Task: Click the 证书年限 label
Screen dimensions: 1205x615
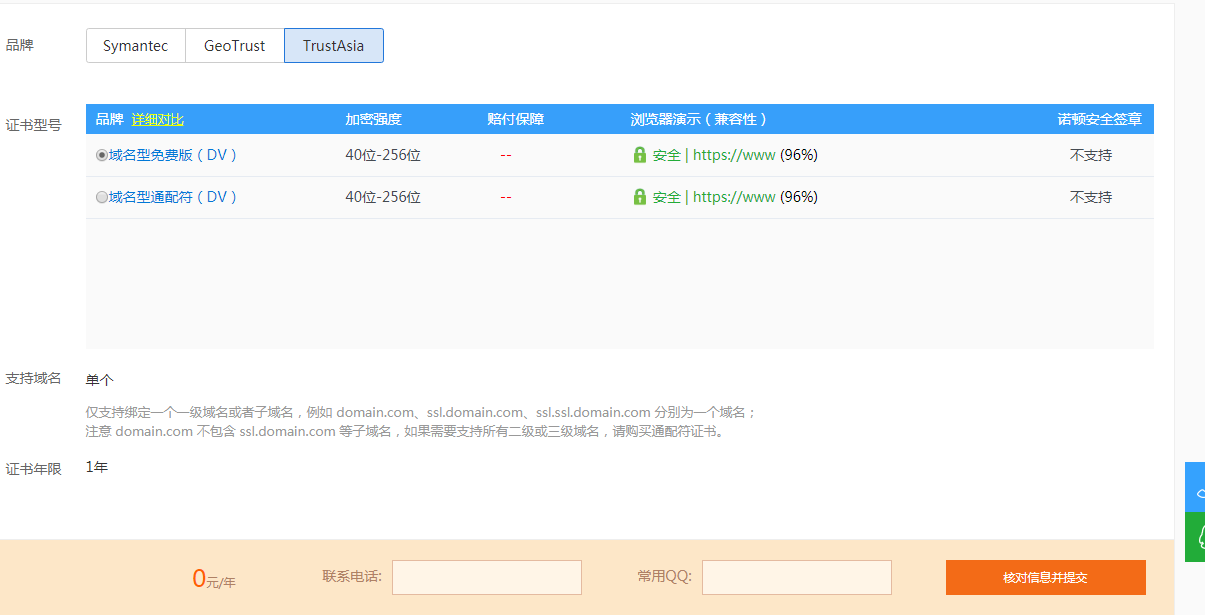Action: click(33, 469)
